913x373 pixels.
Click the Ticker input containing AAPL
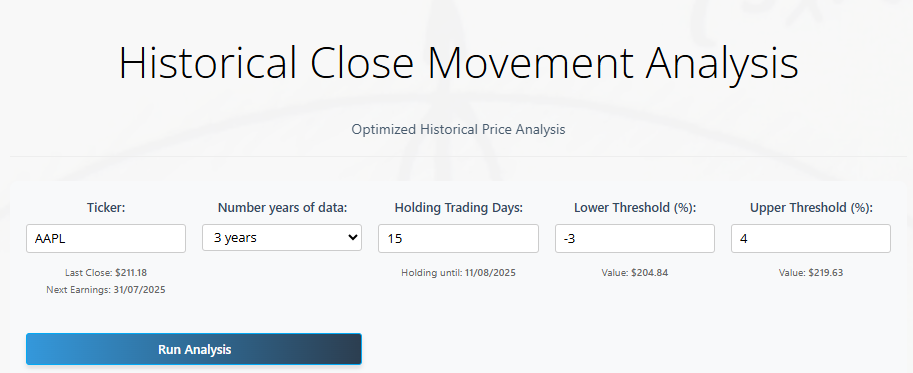point(106,239)
